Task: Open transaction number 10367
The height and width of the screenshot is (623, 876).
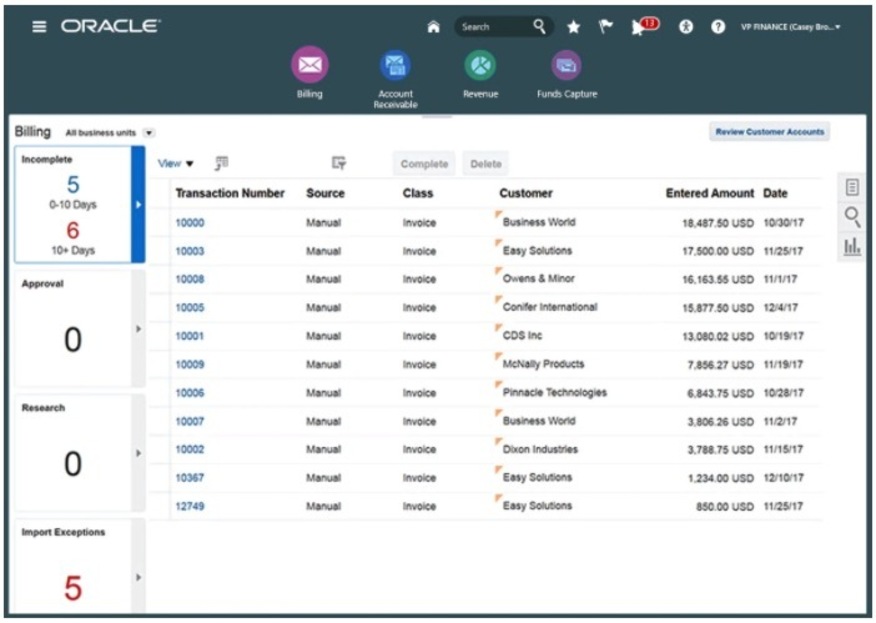Action: coord(190,478)
